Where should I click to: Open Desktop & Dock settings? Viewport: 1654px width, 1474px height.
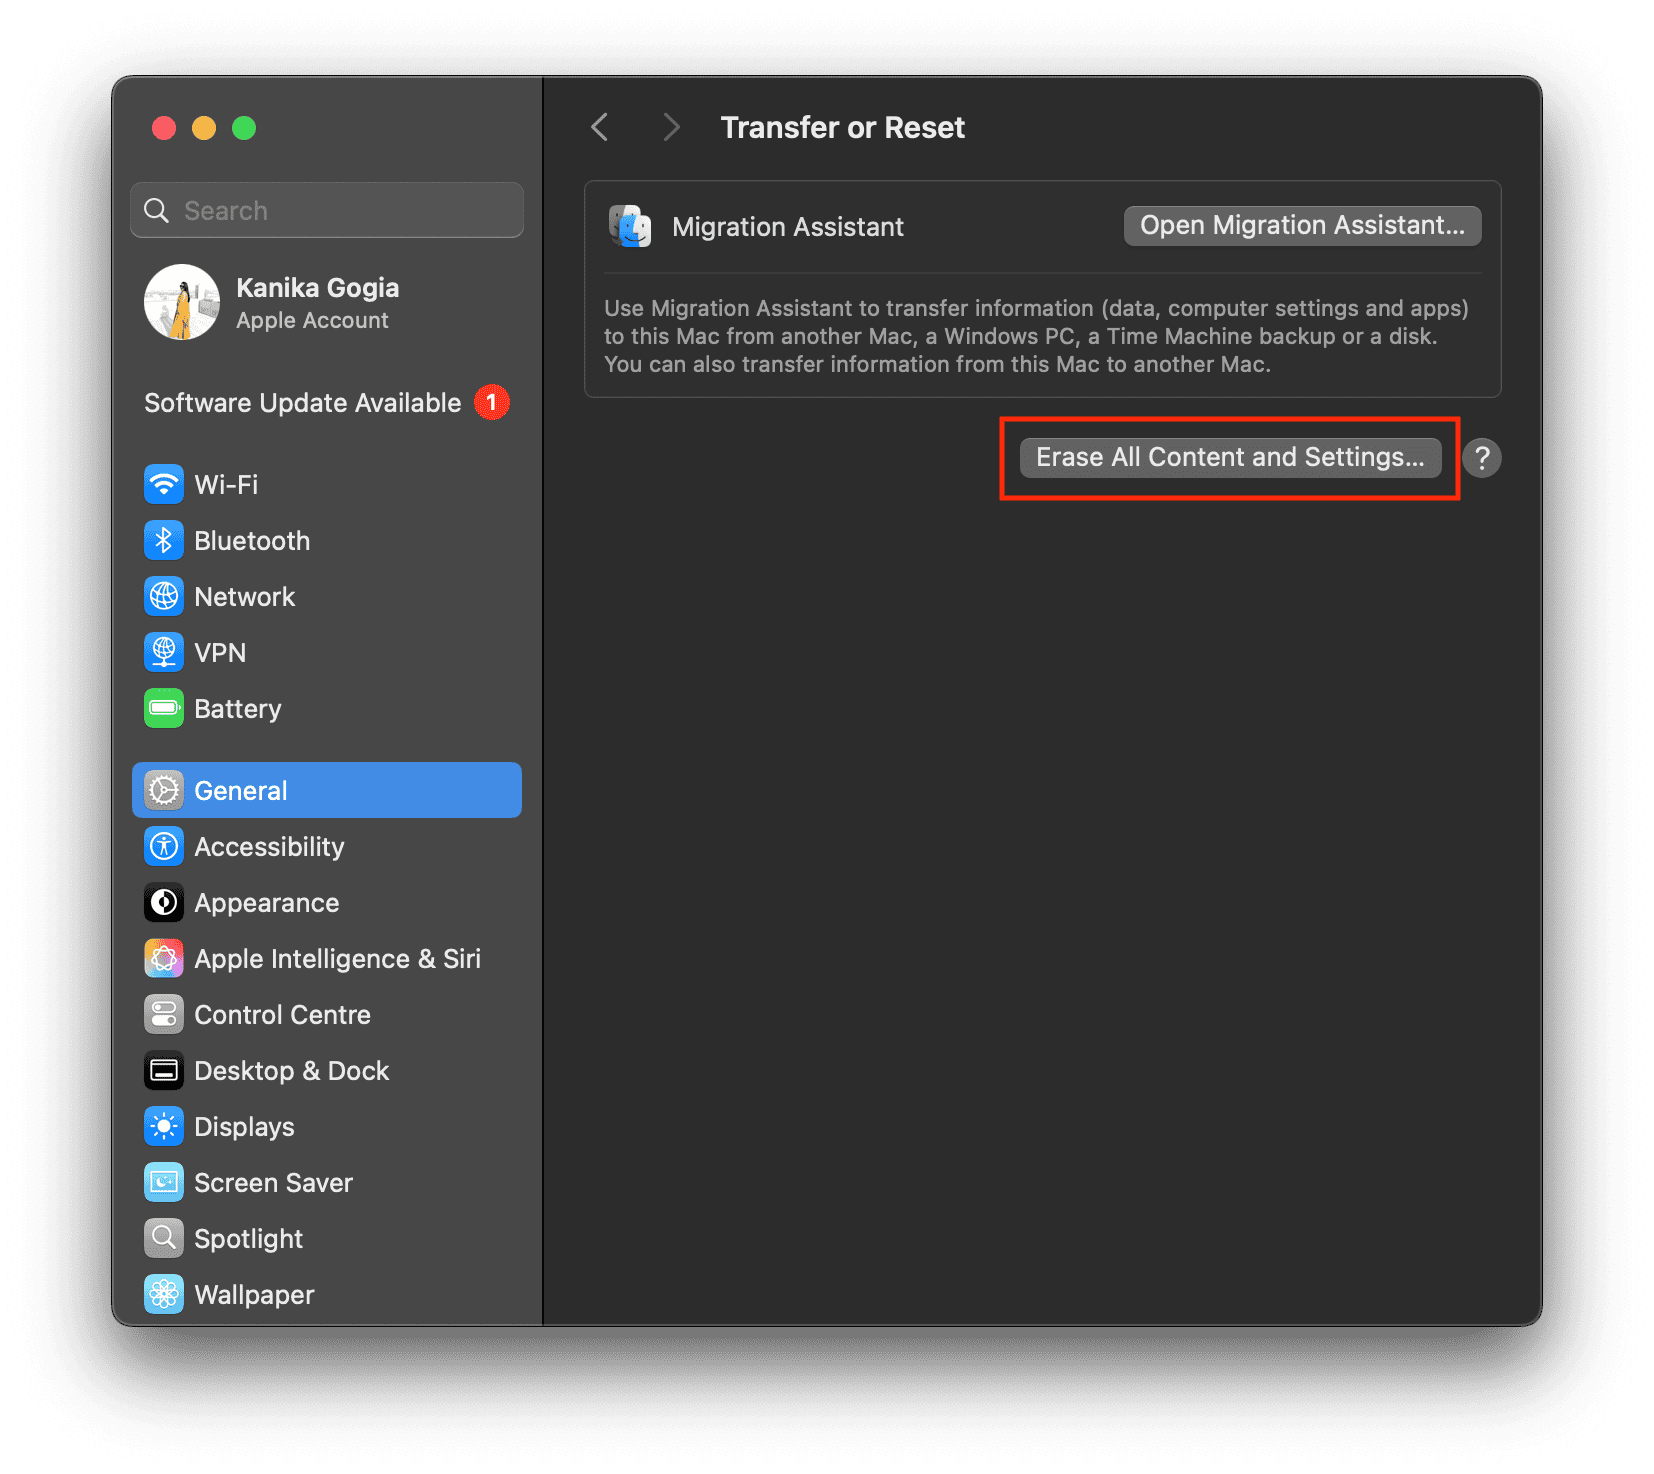tap(291, 1071)
